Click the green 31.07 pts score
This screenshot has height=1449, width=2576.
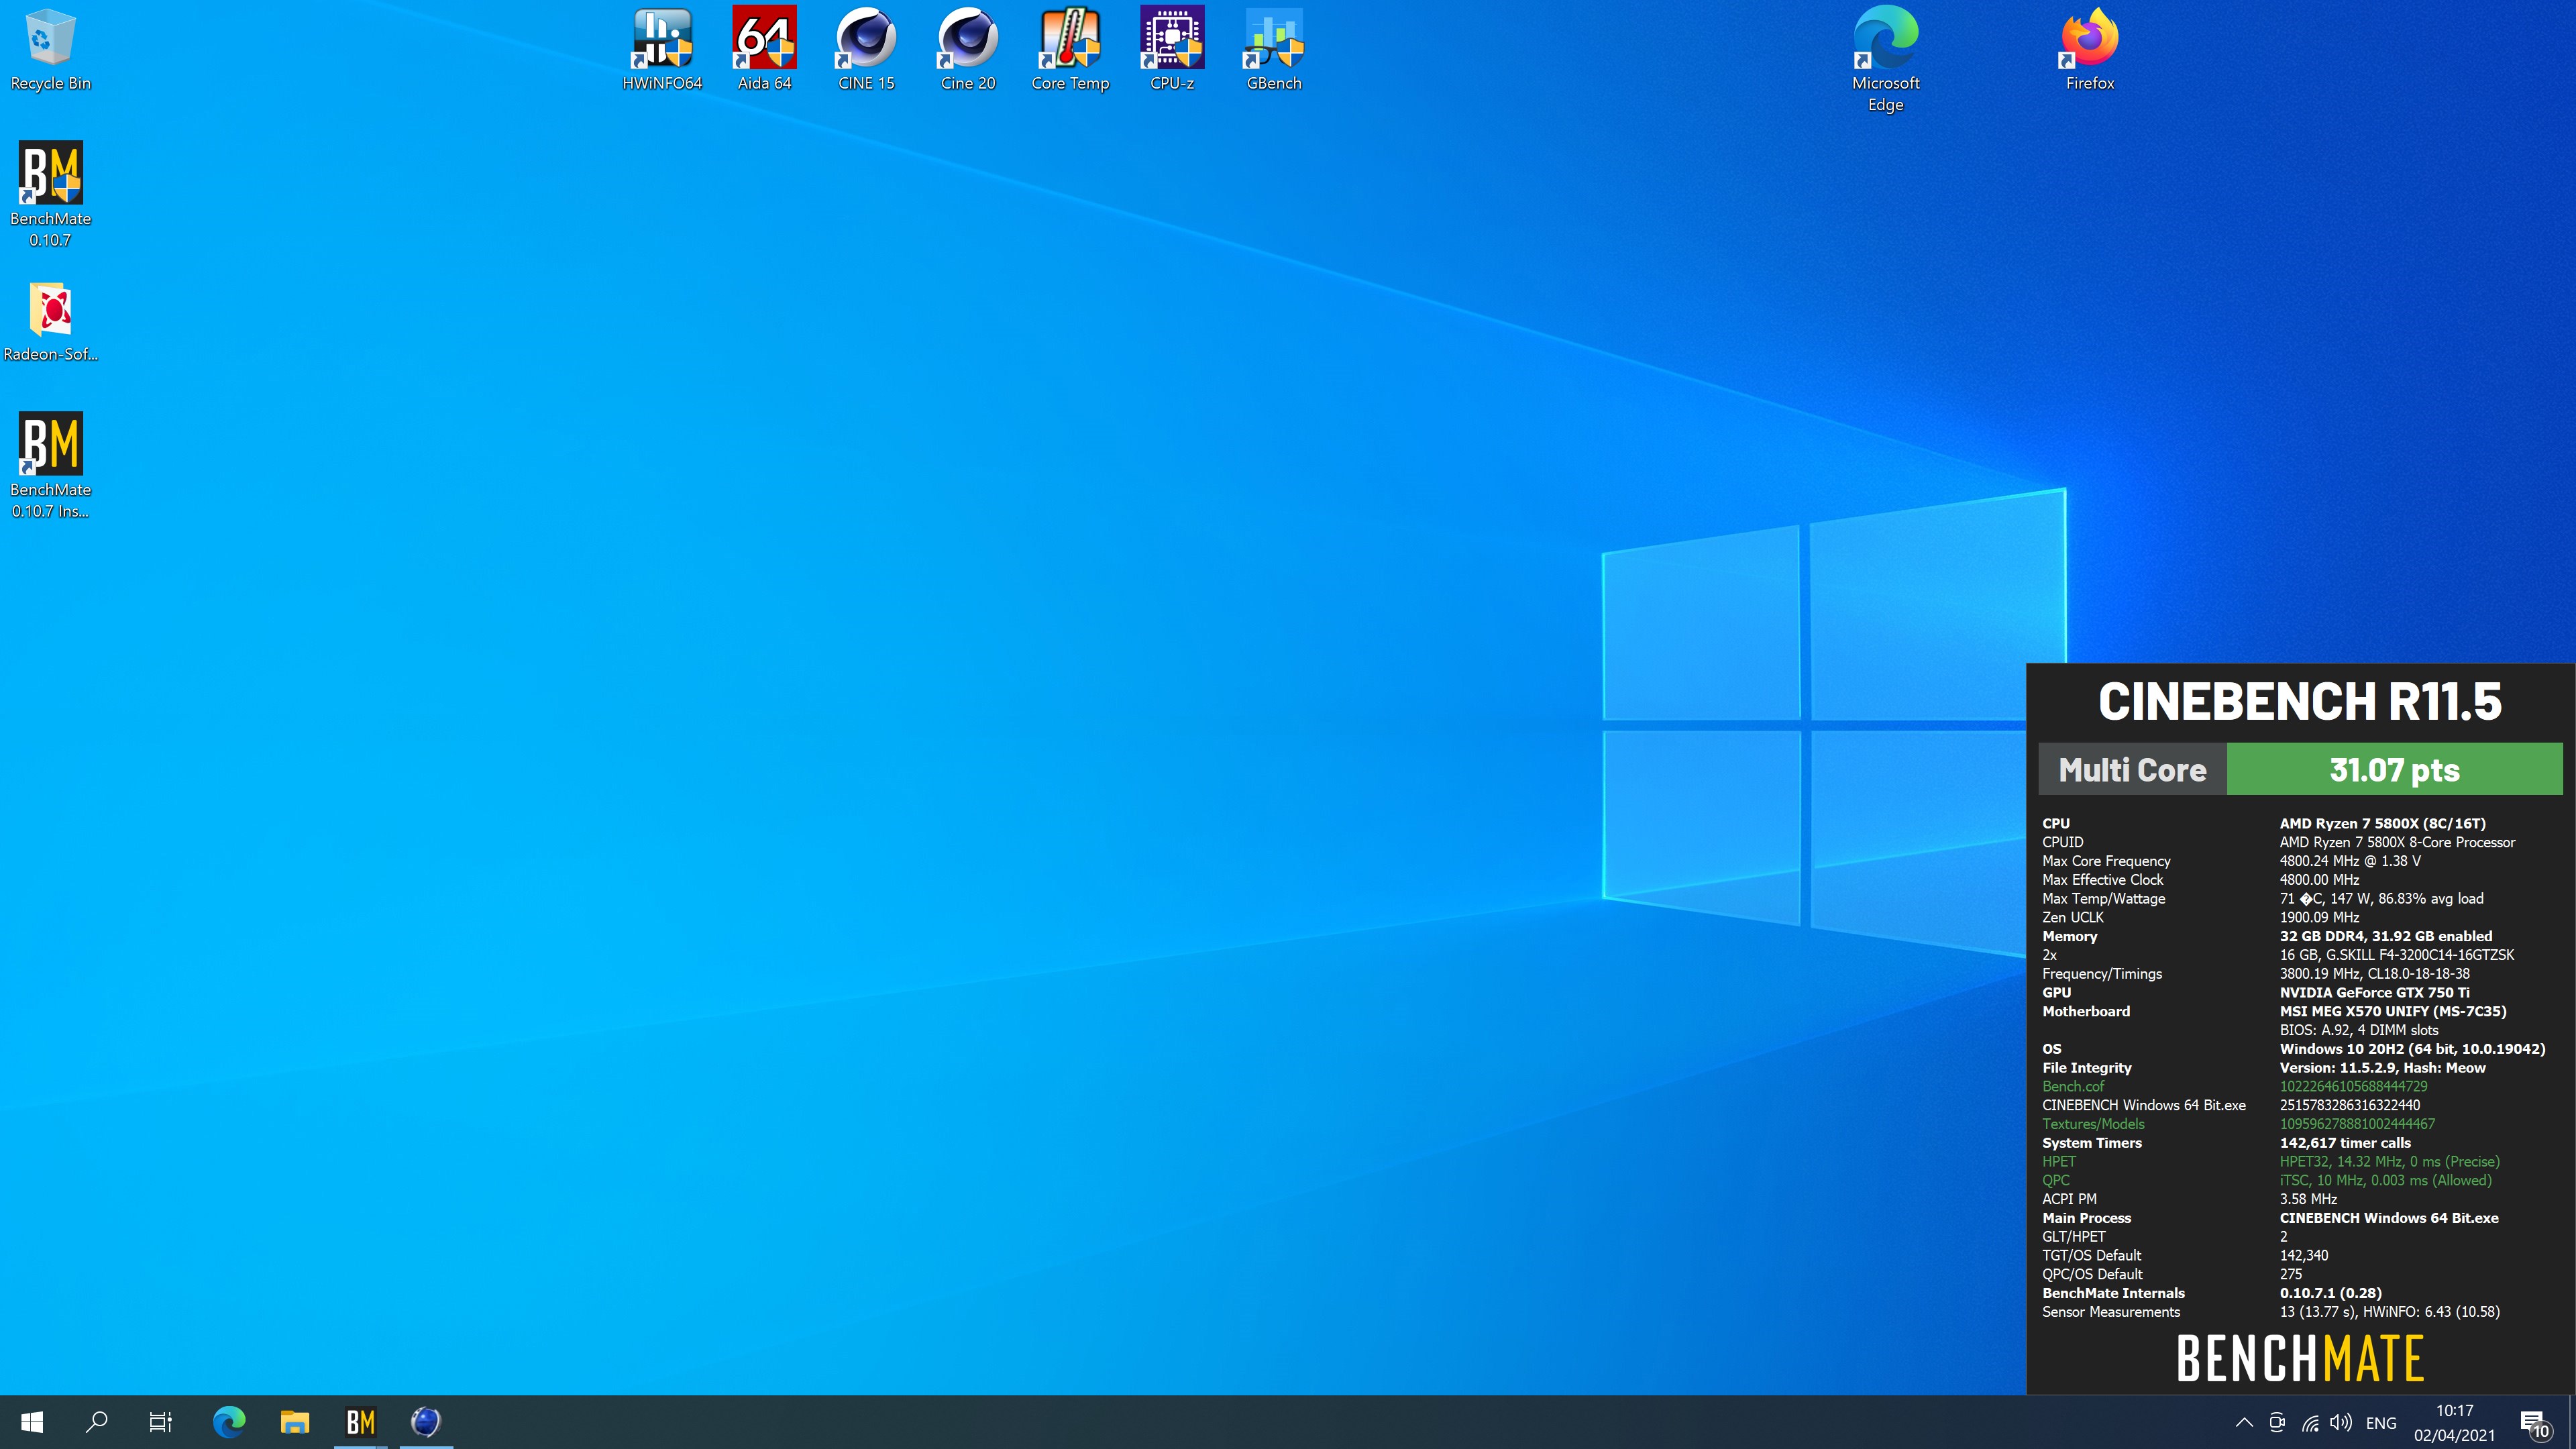[x=2394, y=769]
